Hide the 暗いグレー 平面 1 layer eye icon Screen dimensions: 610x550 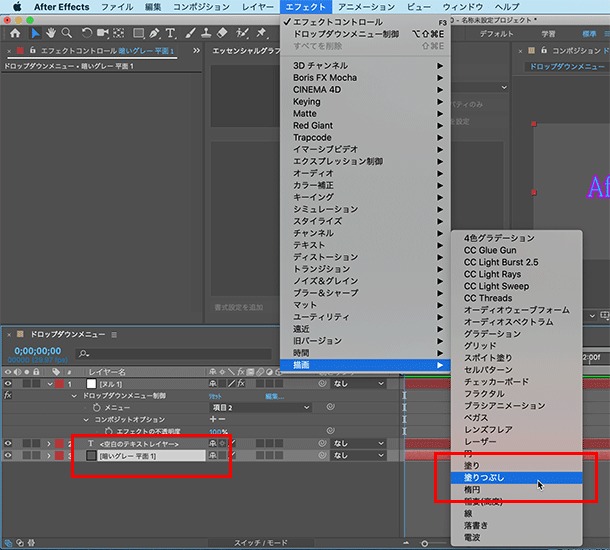tap(8, 455)
